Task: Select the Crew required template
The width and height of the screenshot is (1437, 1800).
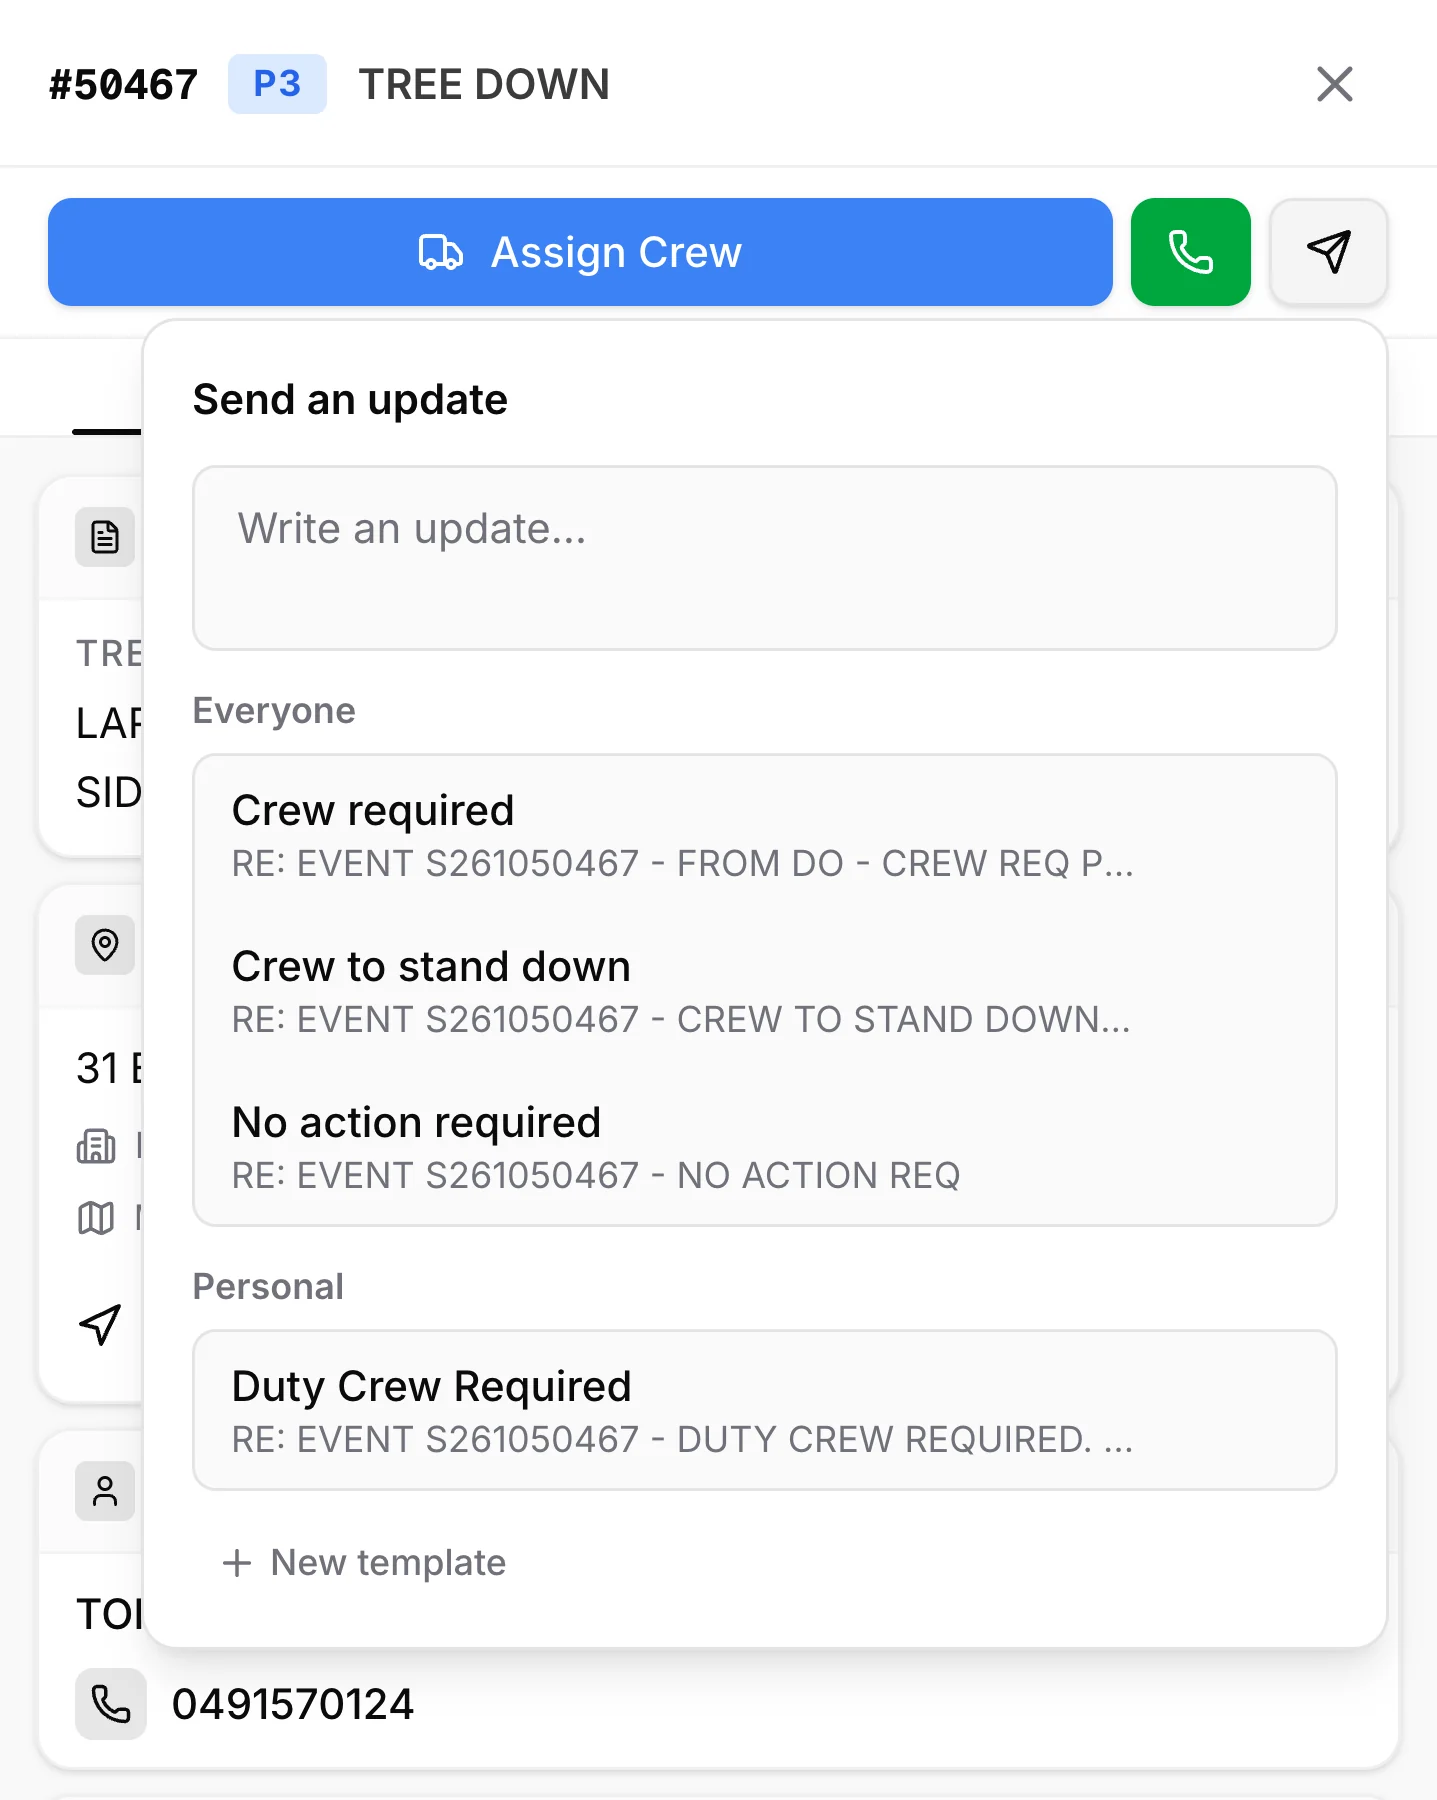Action: click(x=765, y=835)
